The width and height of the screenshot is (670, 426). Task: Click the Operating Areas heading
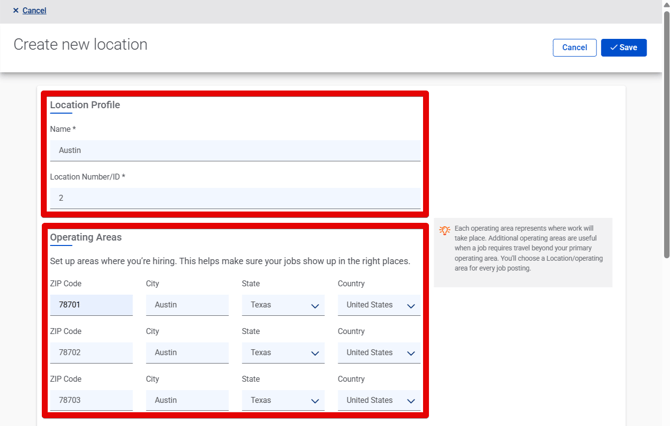[85, 237]
